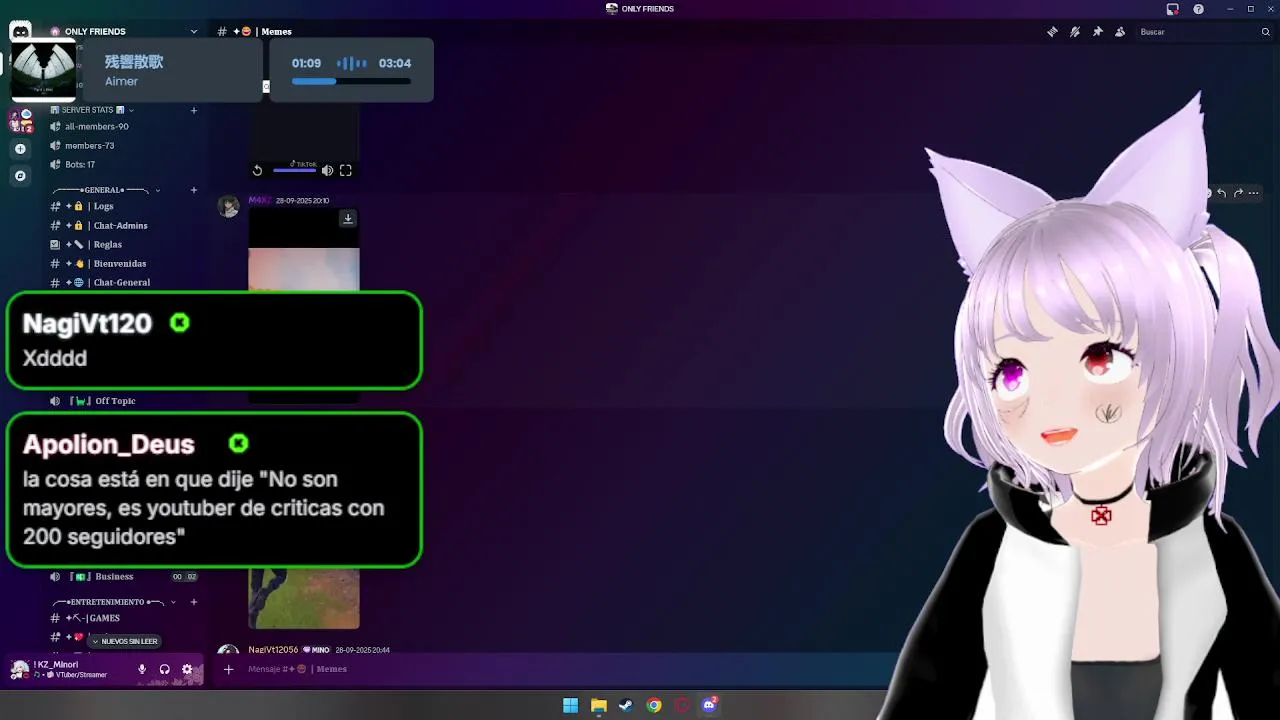Add attachment with plus in message bar
This screenshot has width=1280, height=720.
pos(228,669)
